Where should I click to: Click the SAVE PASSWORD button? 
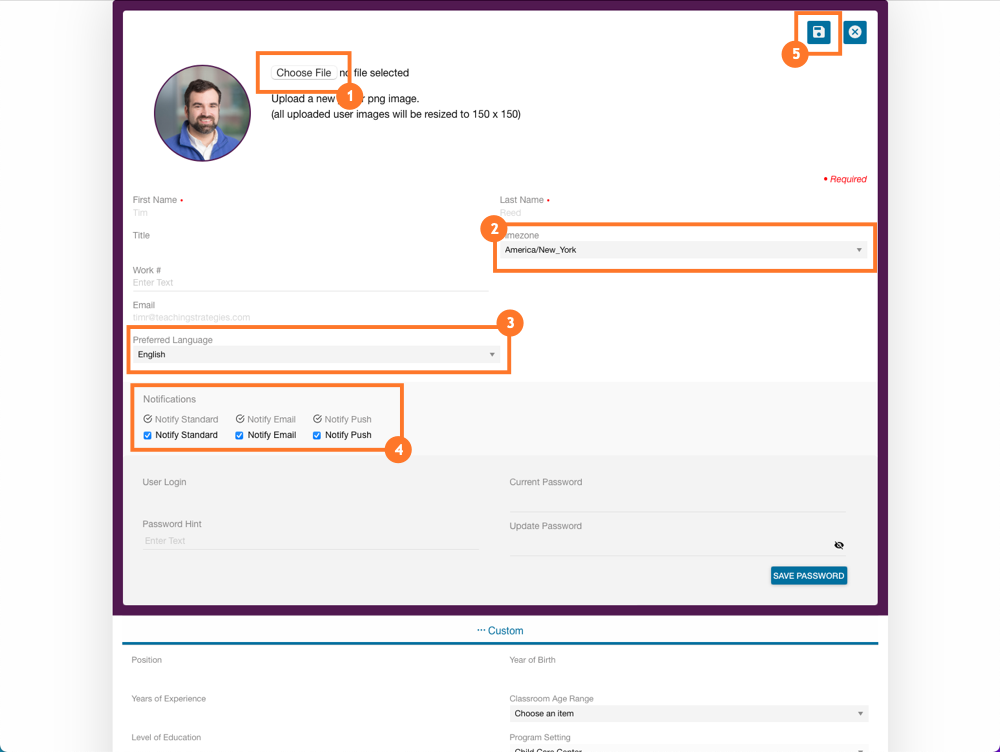[808, 575]
